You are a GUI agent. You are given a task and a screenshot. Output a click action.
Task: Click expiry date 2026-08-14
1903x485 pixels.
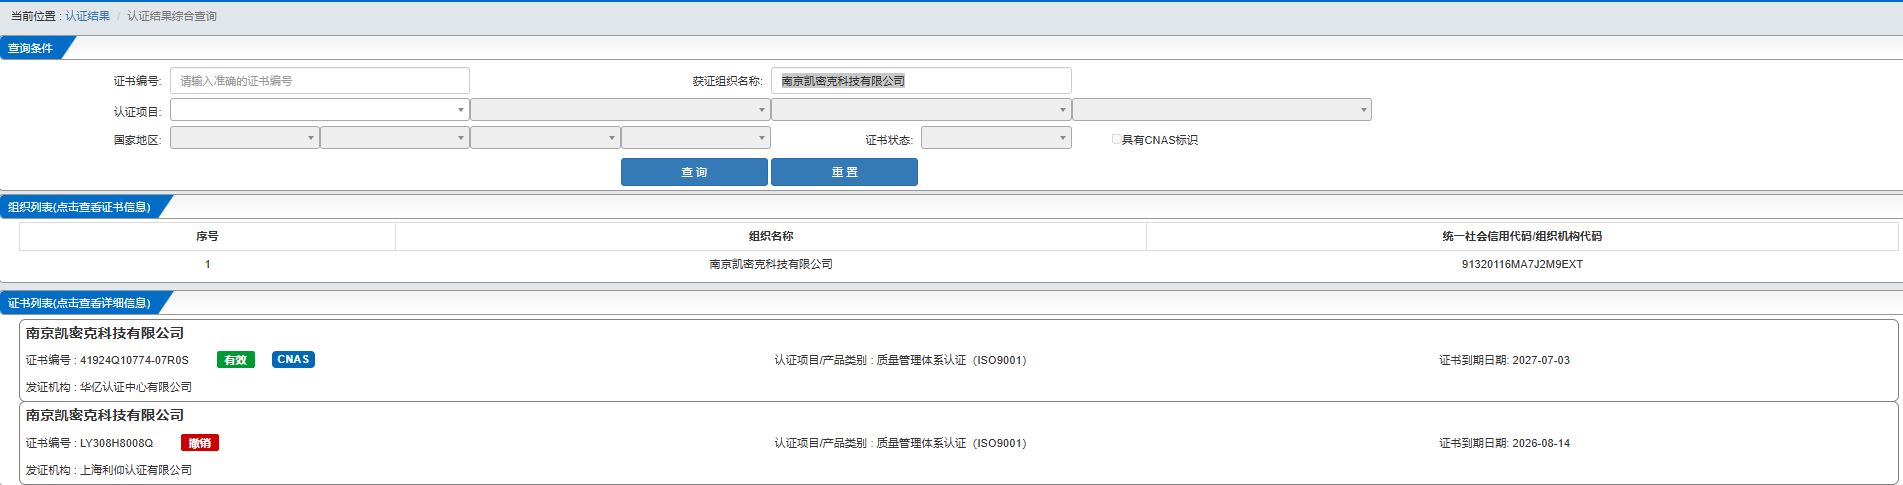[x=1541, y=443]
